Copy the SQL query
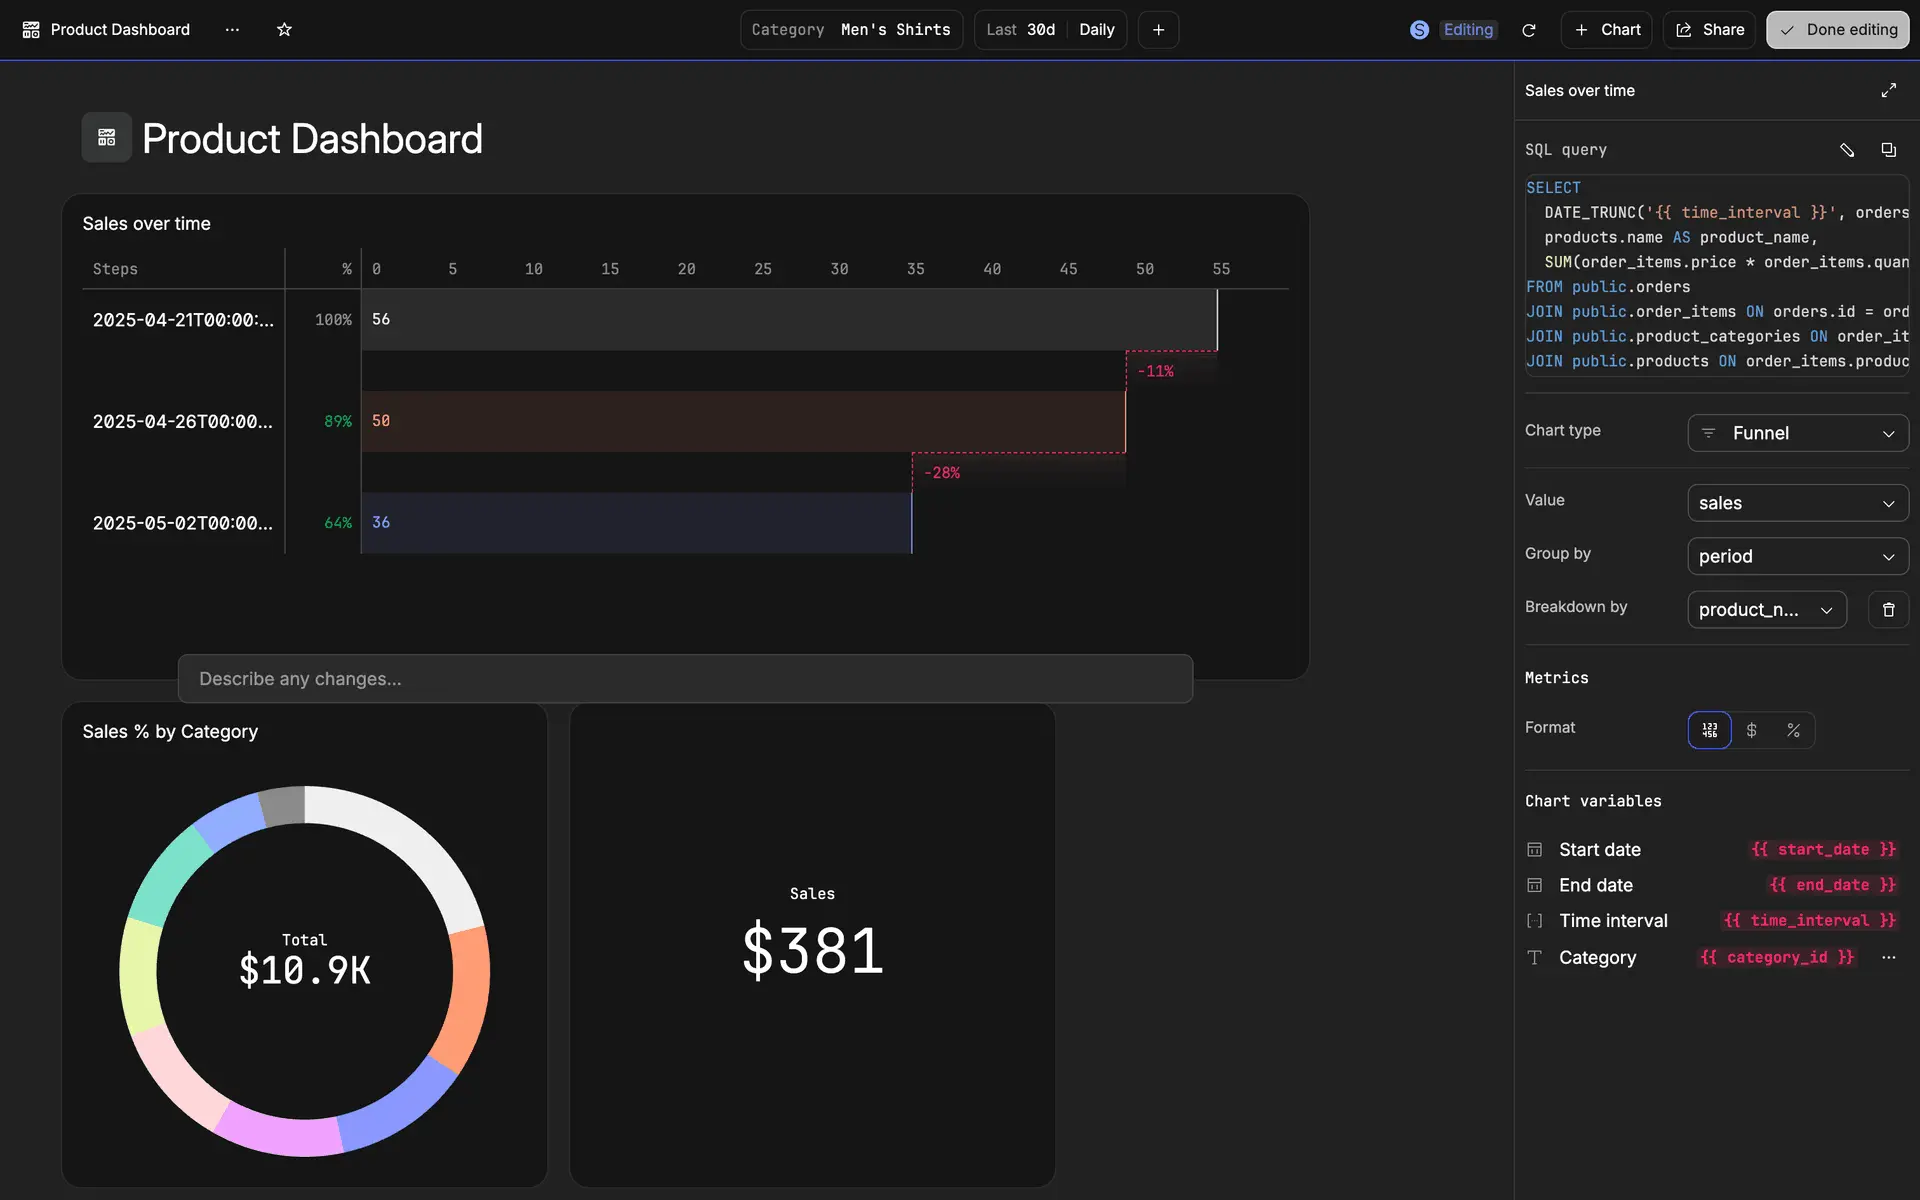The image size is (1920, 1200). [x=1888, y=150]
